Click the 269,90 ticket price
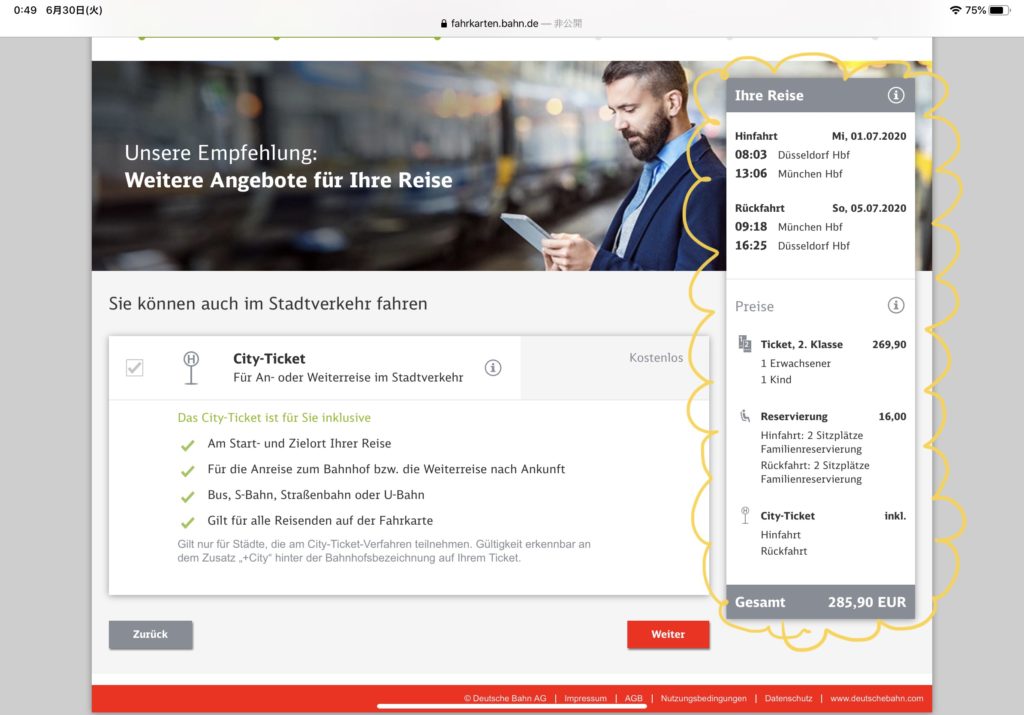 pos(889,344)
